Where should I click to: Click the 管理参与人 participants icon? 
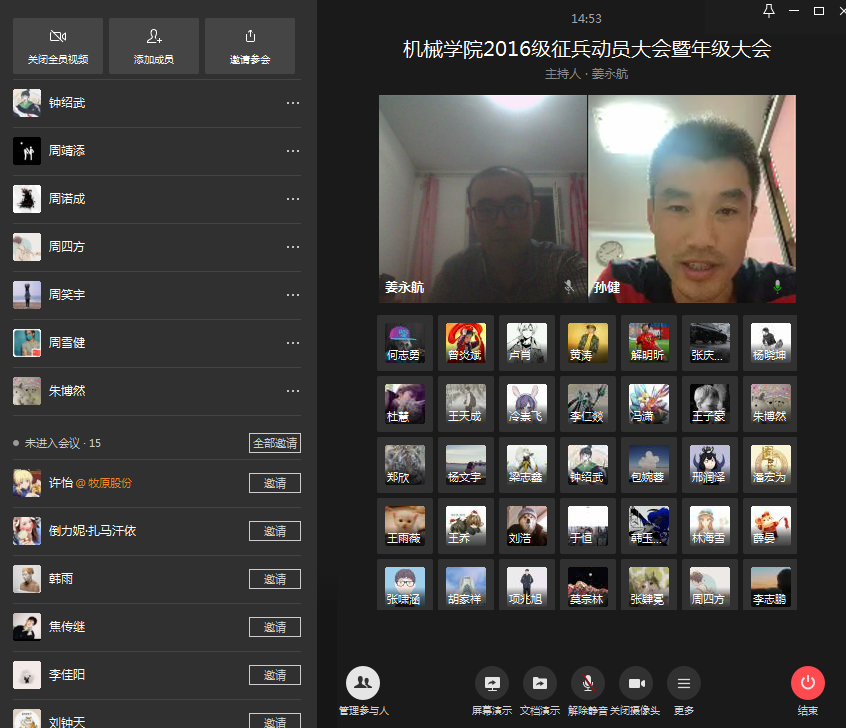point(363,683)
